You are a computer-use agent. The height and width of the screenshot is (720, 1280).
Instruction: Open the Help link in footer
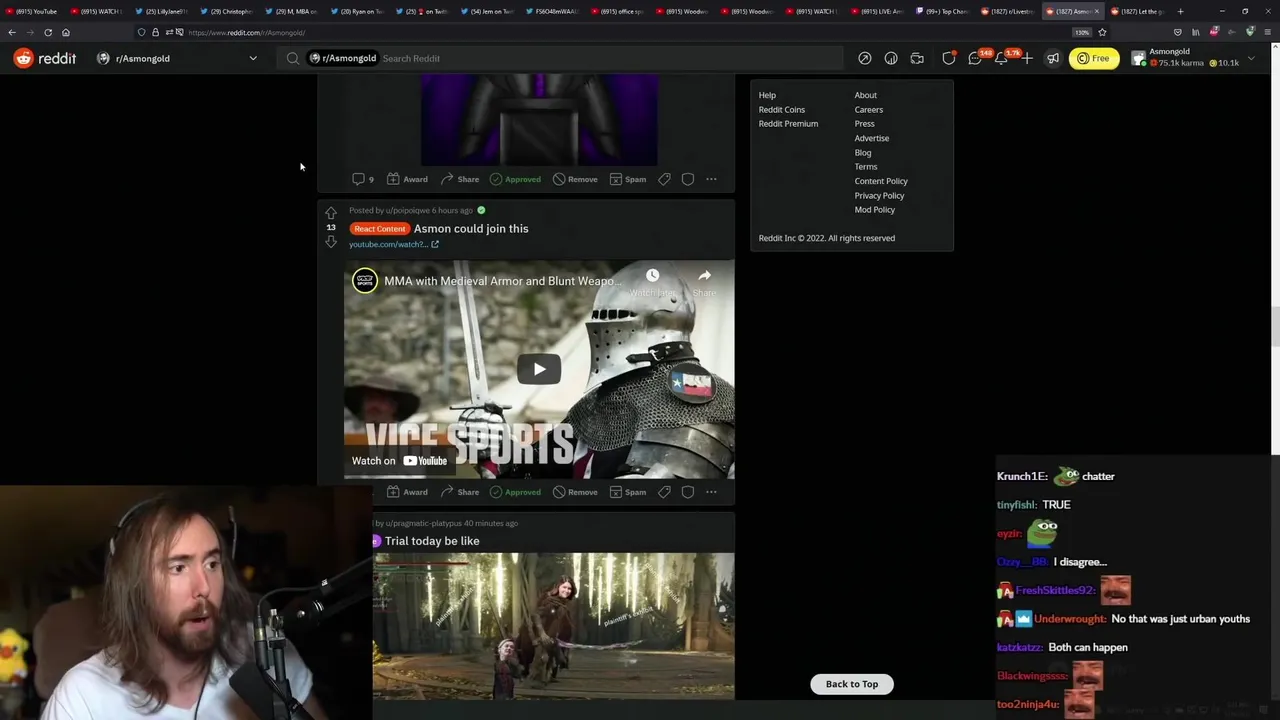(x=767, y=95)
